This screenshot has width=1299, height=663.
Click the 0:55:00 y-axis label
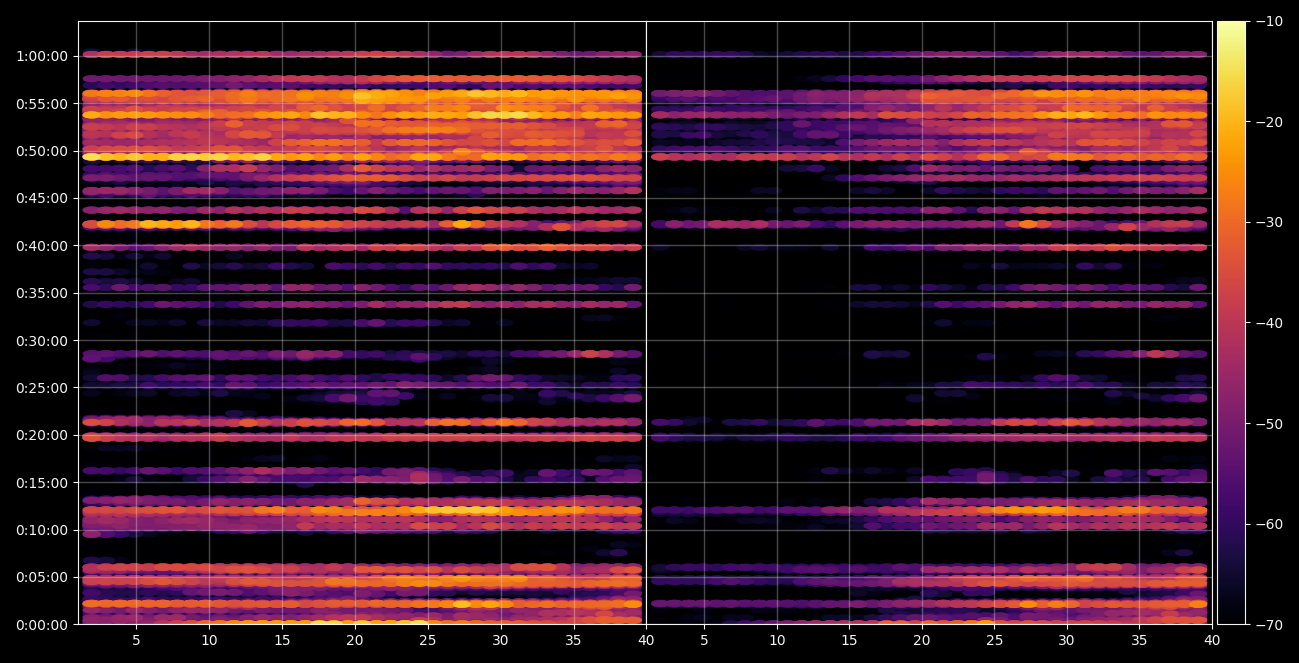pos(41,103)
